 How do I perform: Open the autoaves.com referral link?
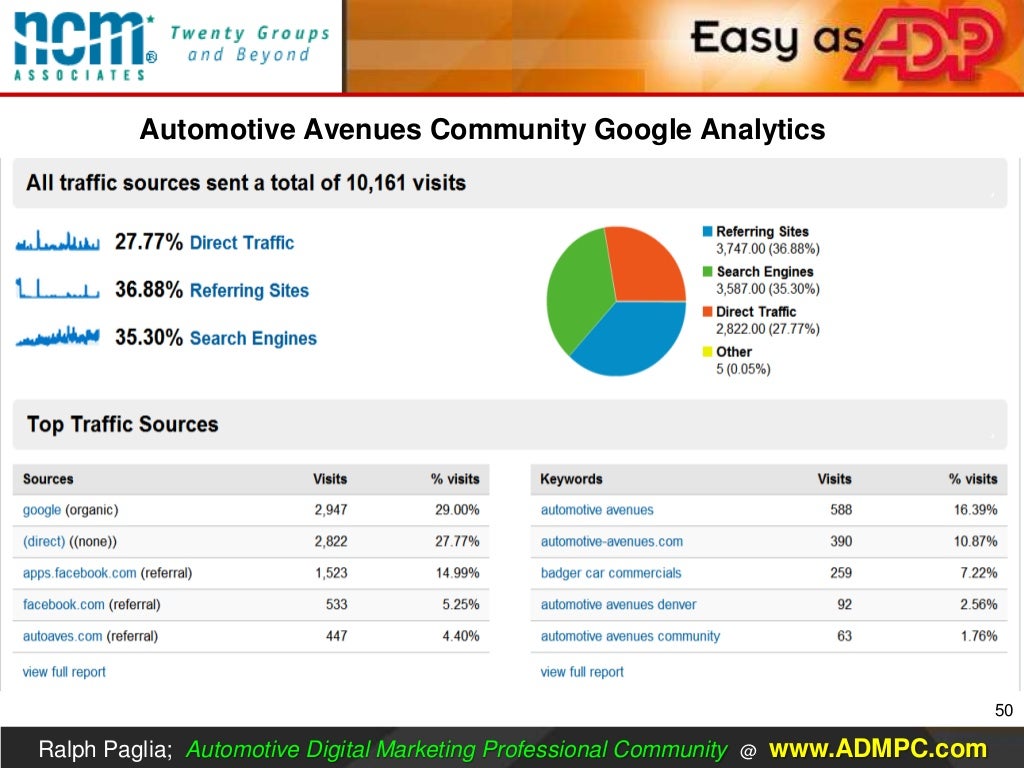tap(62, 636)
